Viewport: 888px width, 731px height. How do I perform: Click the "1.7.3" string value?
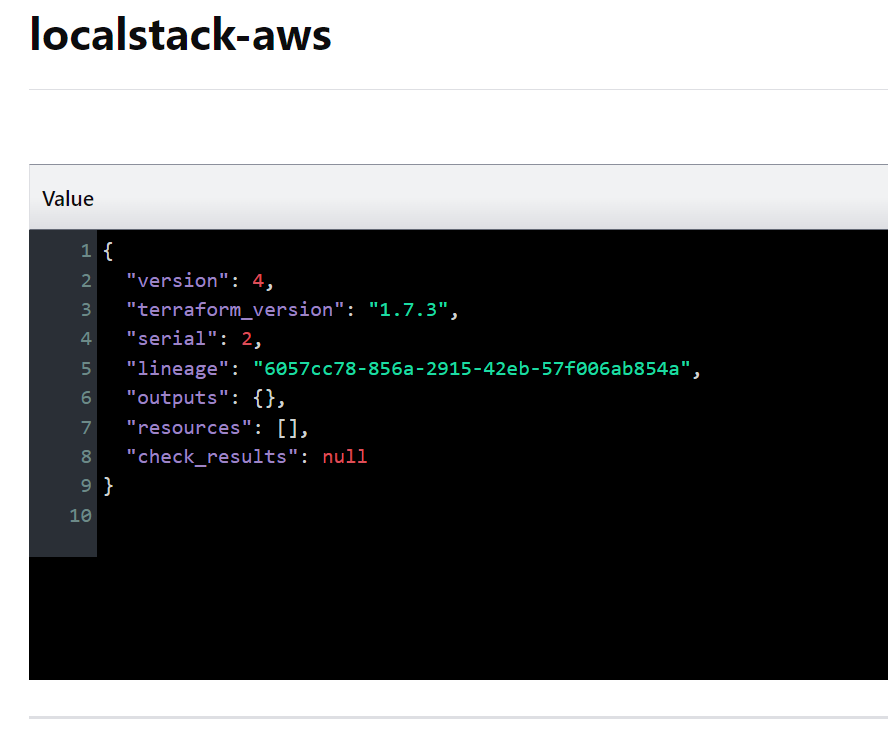click(408, 310)
